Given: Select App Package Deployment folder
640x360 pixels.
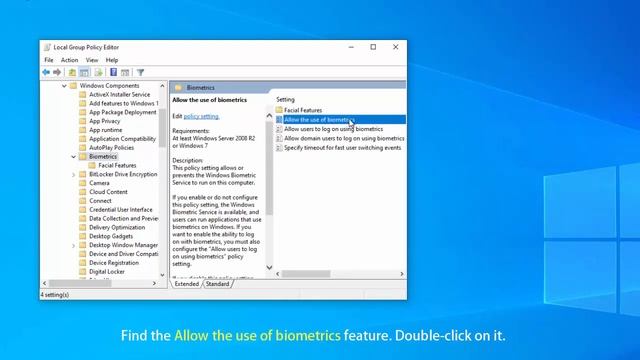Looking at the screenshot, I should [122, 112].
